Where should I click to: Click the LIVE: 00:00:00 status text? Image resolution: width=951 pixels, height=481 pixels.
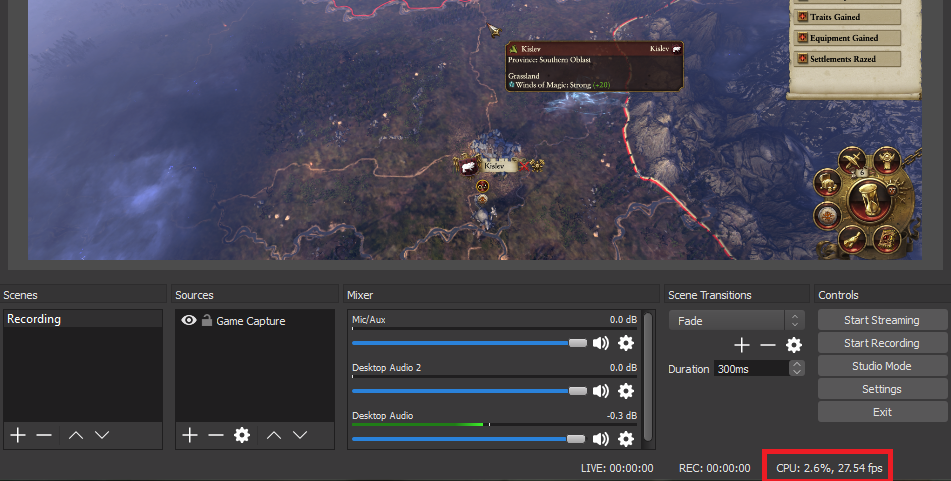point(617,468)
